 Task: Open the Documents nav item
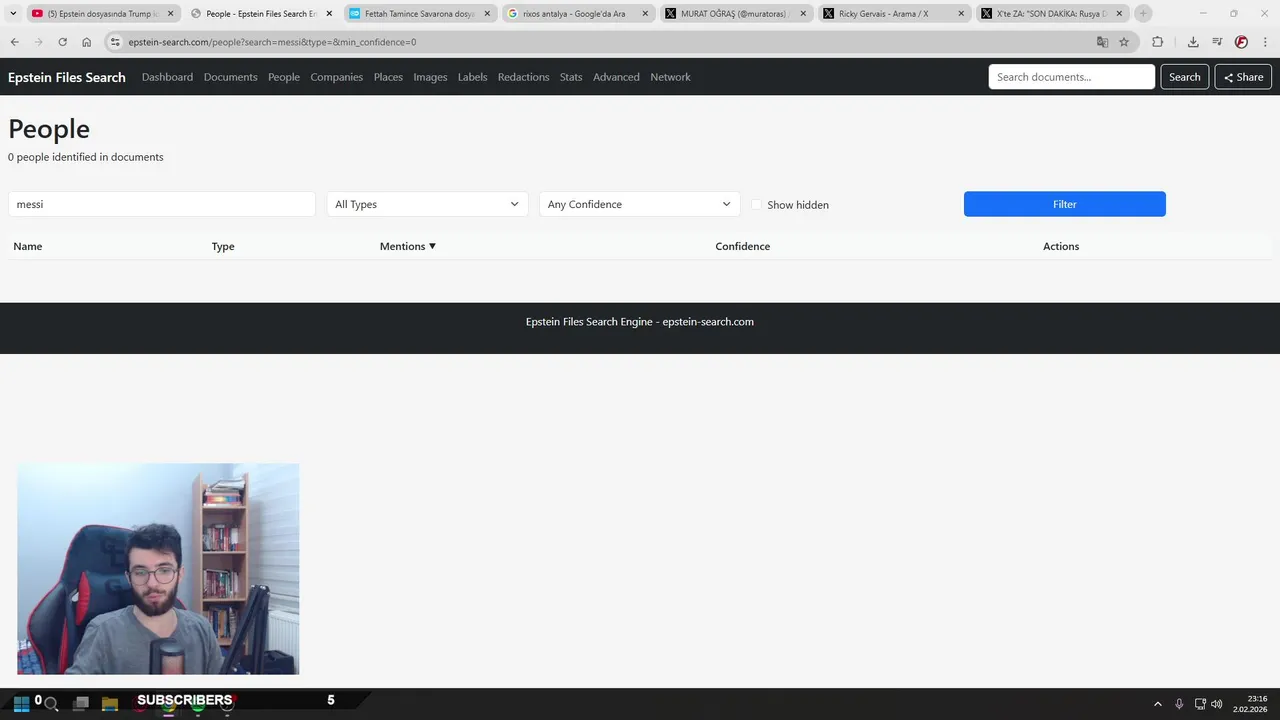click(x=230, y=77)
